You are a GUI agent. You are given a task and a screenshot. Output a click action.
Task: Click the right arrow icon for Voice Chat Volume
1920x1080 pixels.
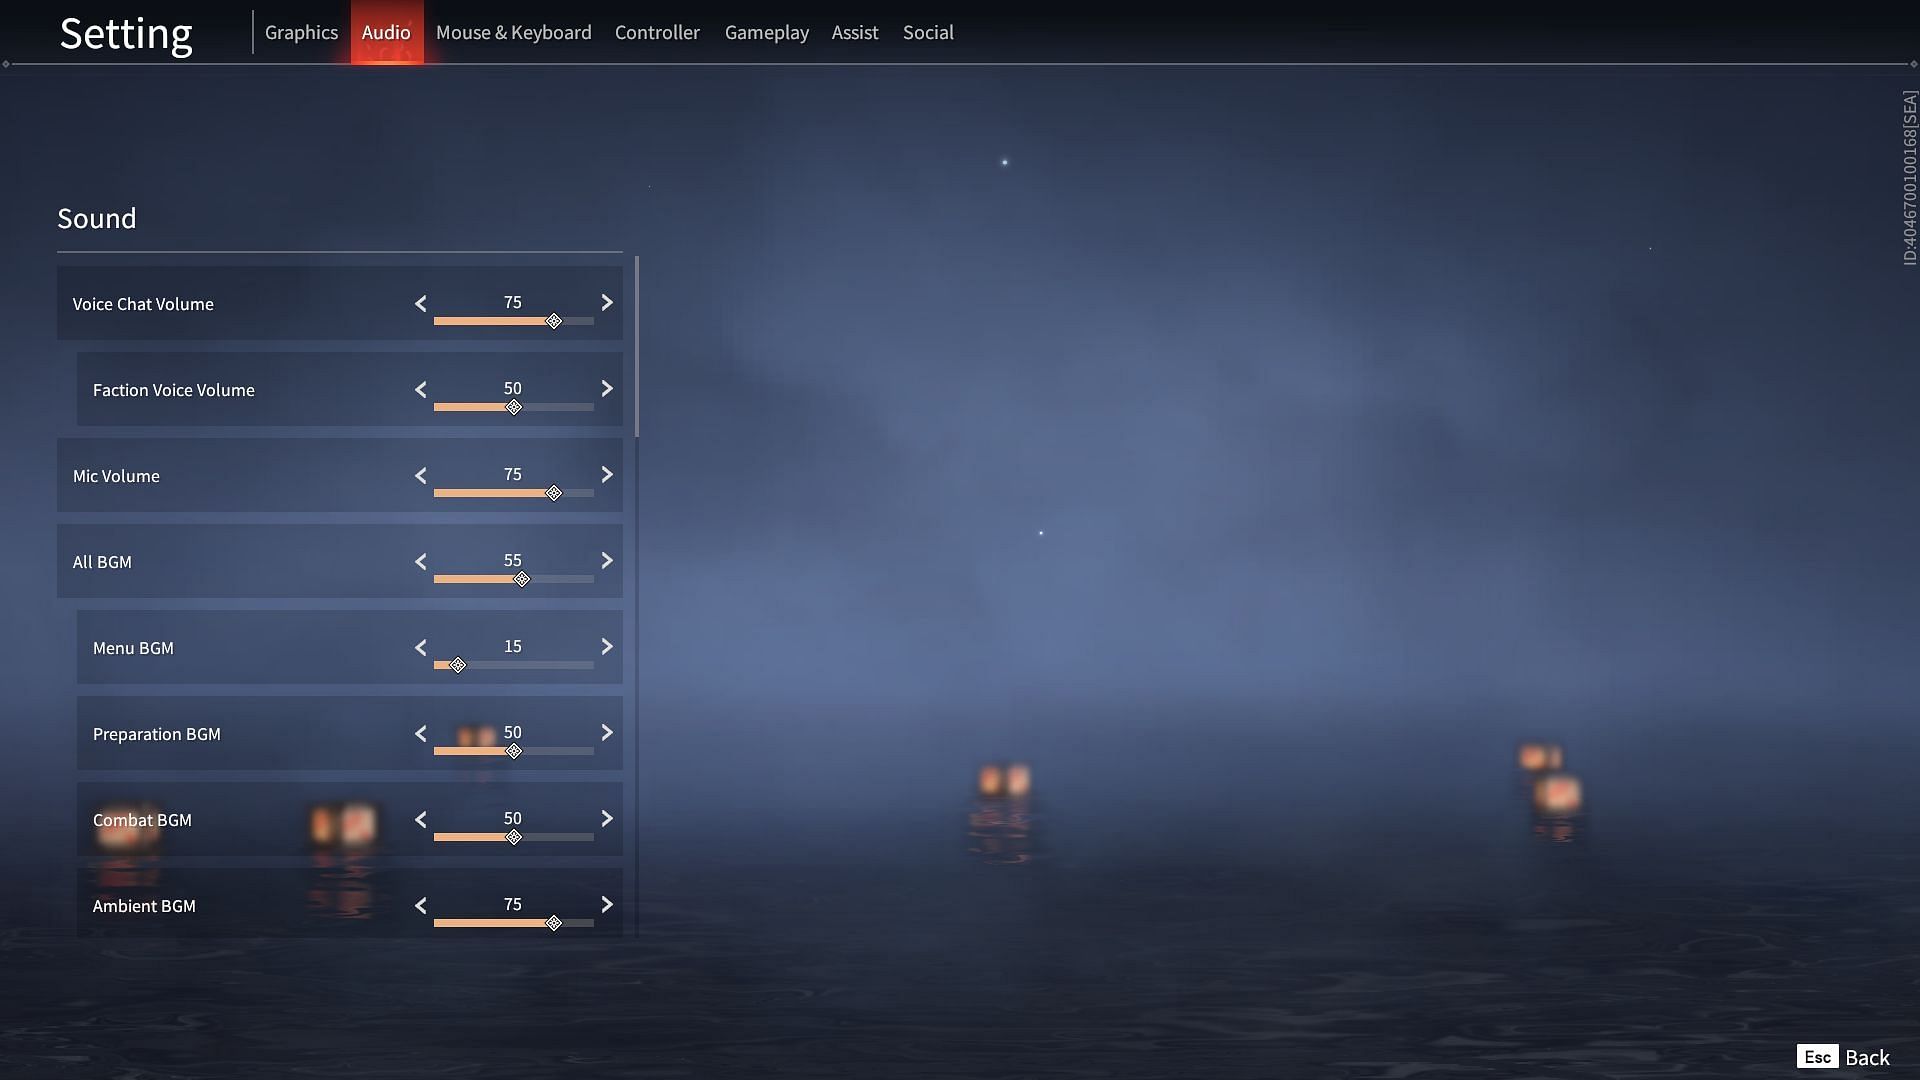point(607,302)
